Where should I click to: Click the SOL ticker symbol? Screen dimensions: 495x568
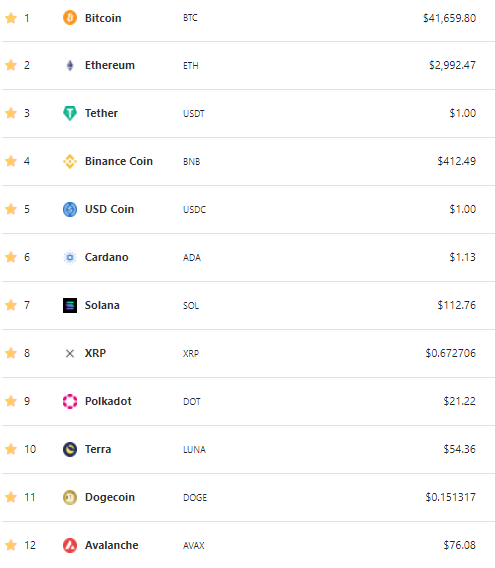191,306
